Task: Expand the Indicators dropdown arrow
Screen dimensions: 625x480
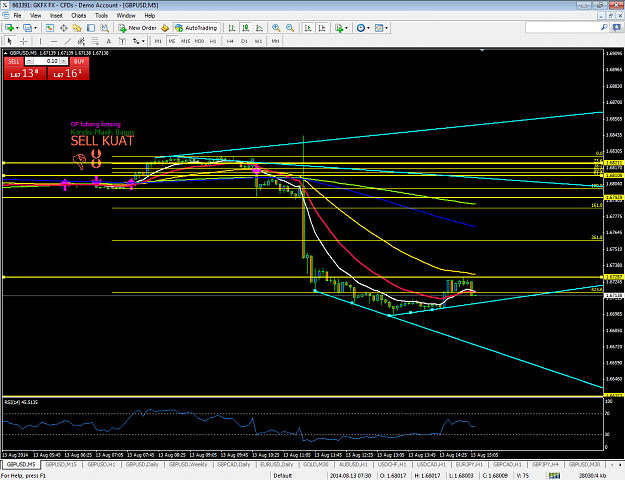Action: point(346,28)
